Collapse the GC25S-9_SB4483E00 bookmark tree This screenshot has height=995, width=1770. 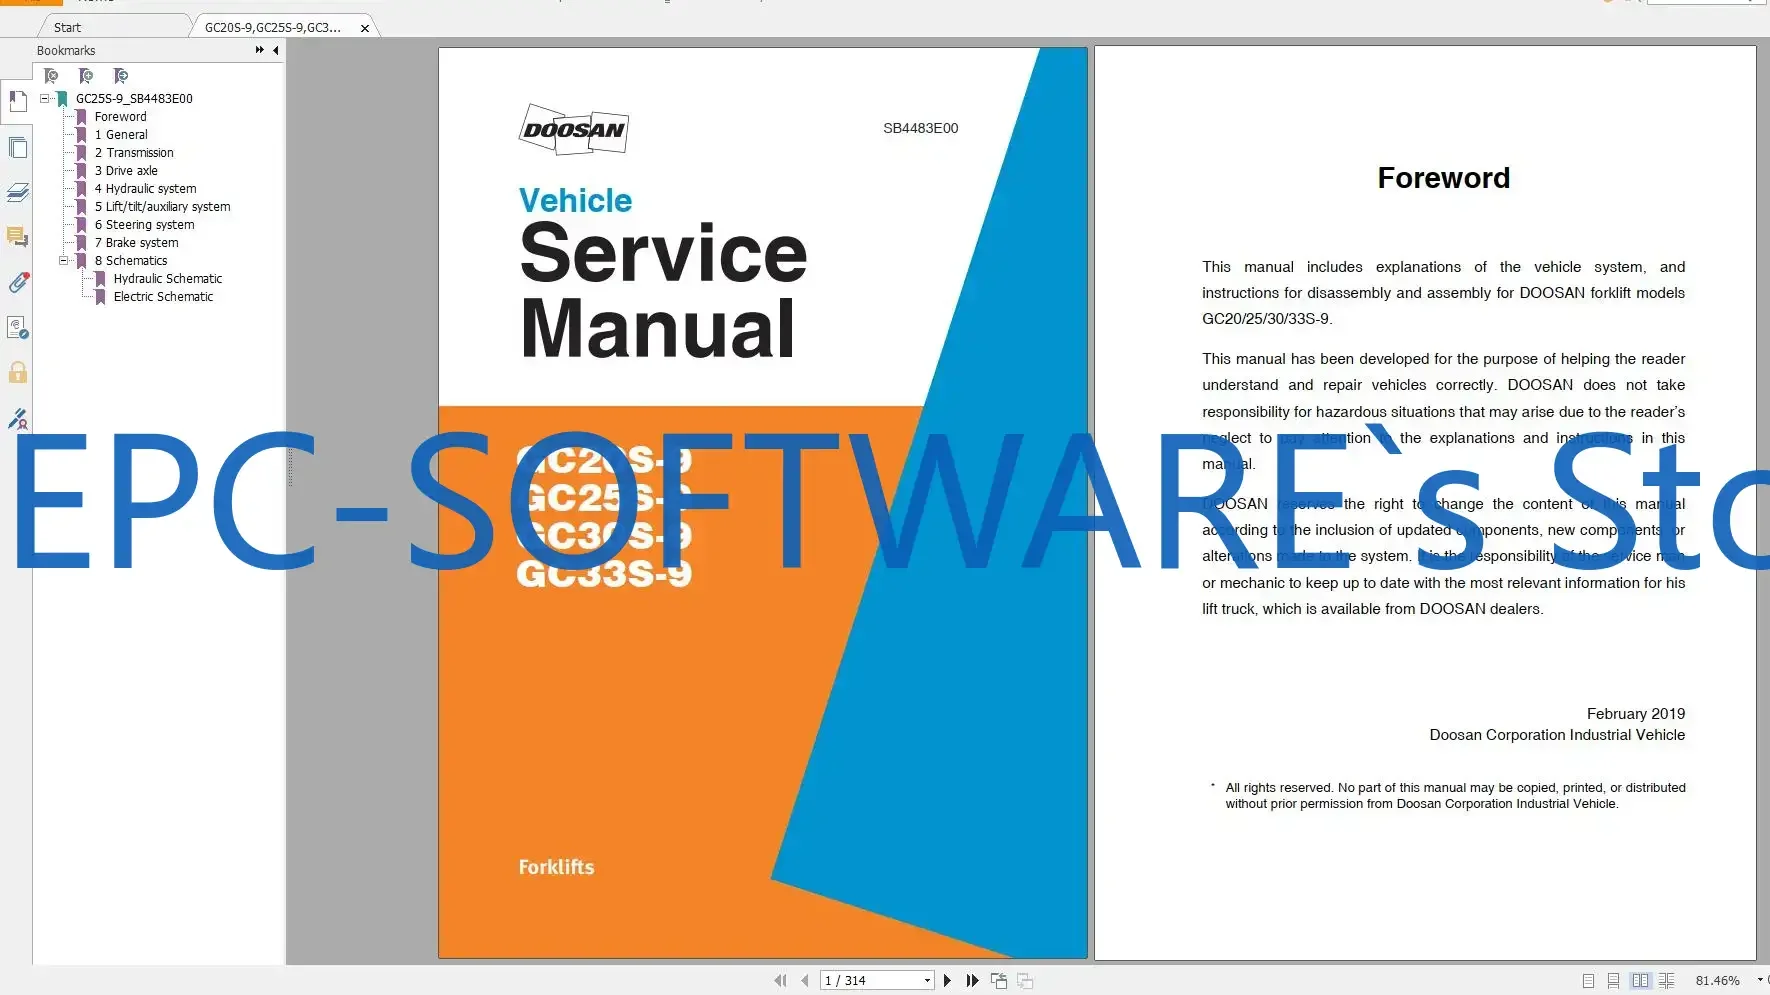pos(45,98)
